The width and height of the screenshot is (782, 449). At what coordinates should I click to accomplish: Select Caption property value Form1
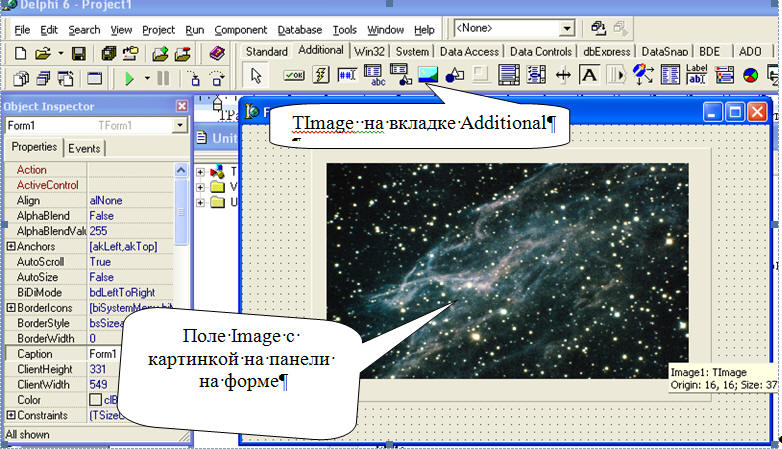click(x=103, y=354)
